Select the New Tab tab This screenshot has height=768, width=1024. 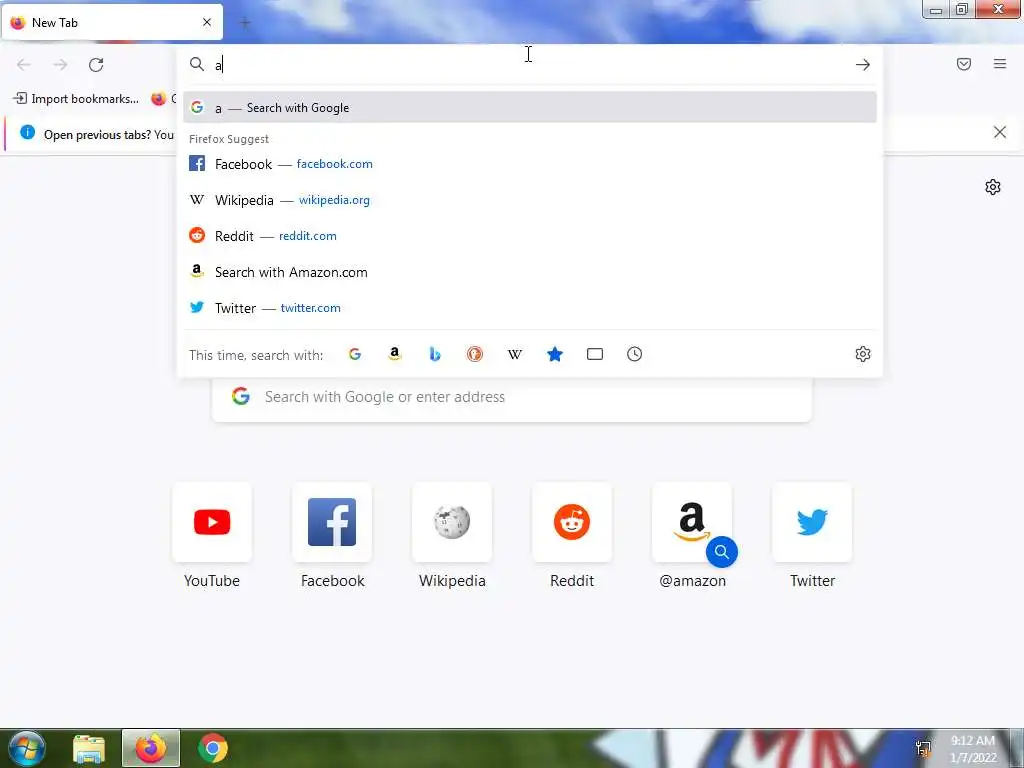click(112, 22)
